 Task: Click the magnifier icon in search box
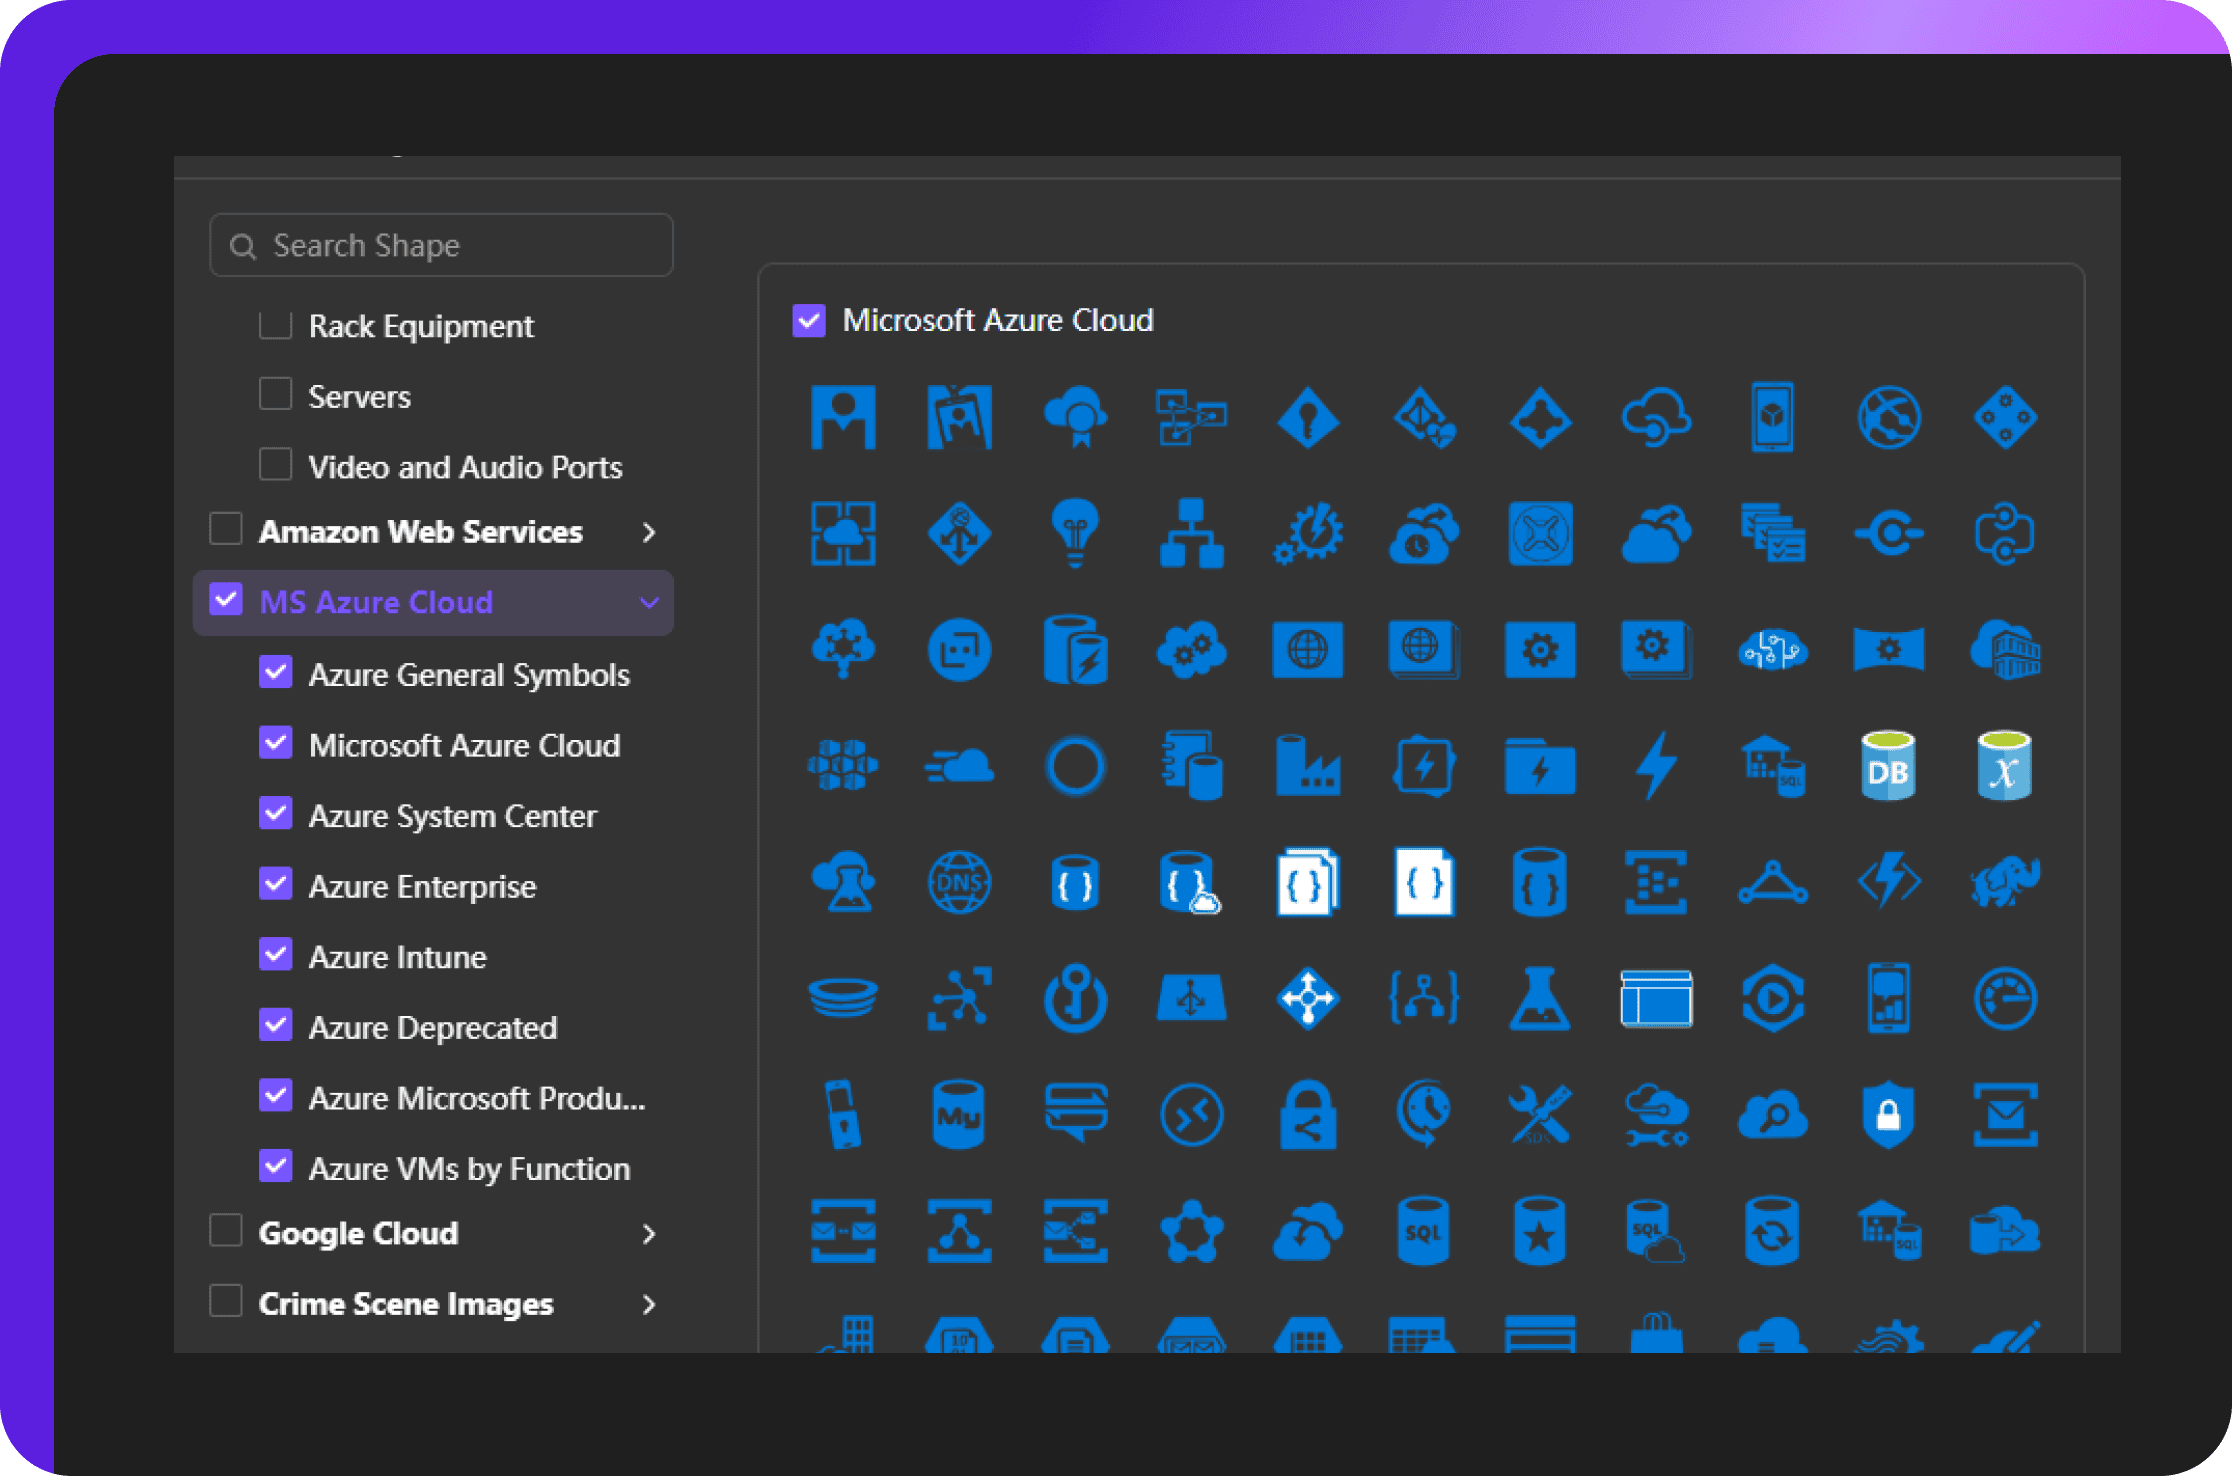pos(243,246)
